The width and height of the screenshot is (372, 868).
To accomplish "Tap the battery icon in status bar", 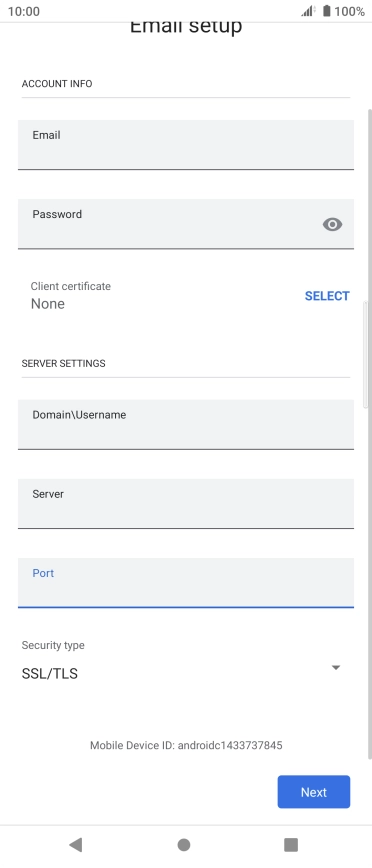I will tap(327, 11).
